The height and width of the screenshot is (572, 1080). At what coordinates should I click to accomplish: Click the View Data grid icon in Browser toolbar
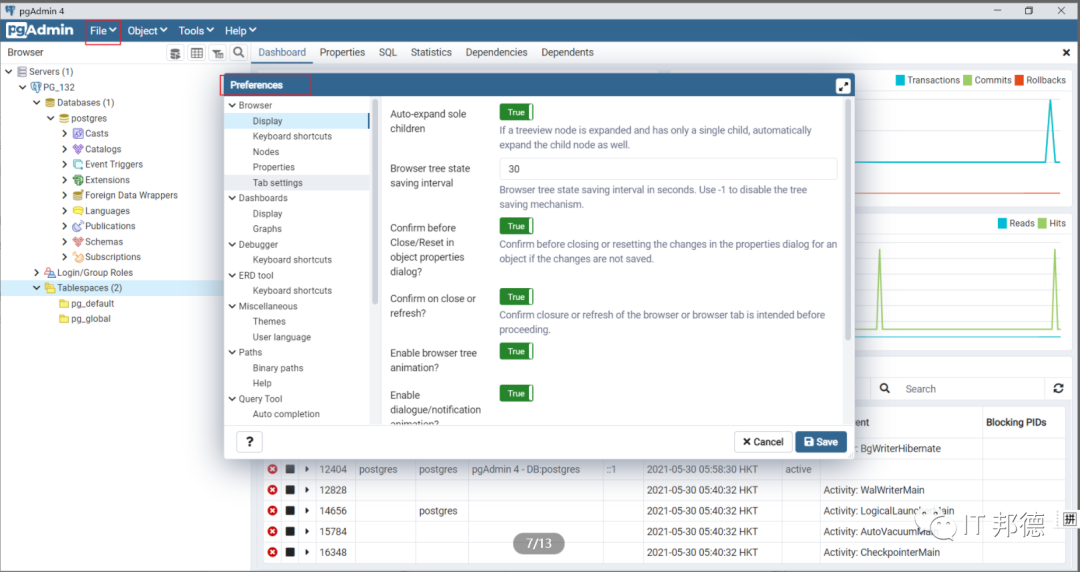tap(196, 53)
